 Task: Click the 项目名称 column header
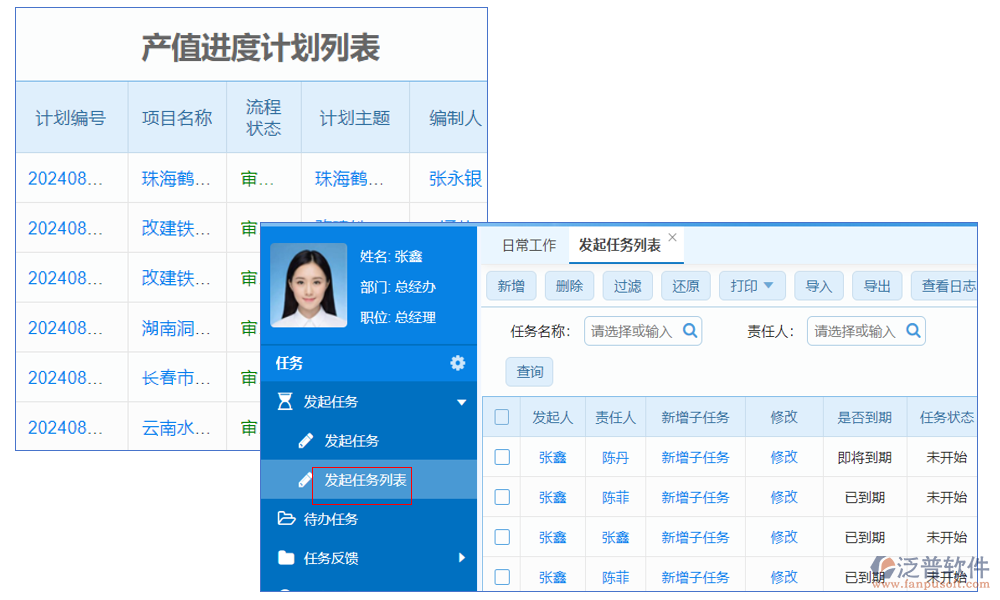coord(177,118)
